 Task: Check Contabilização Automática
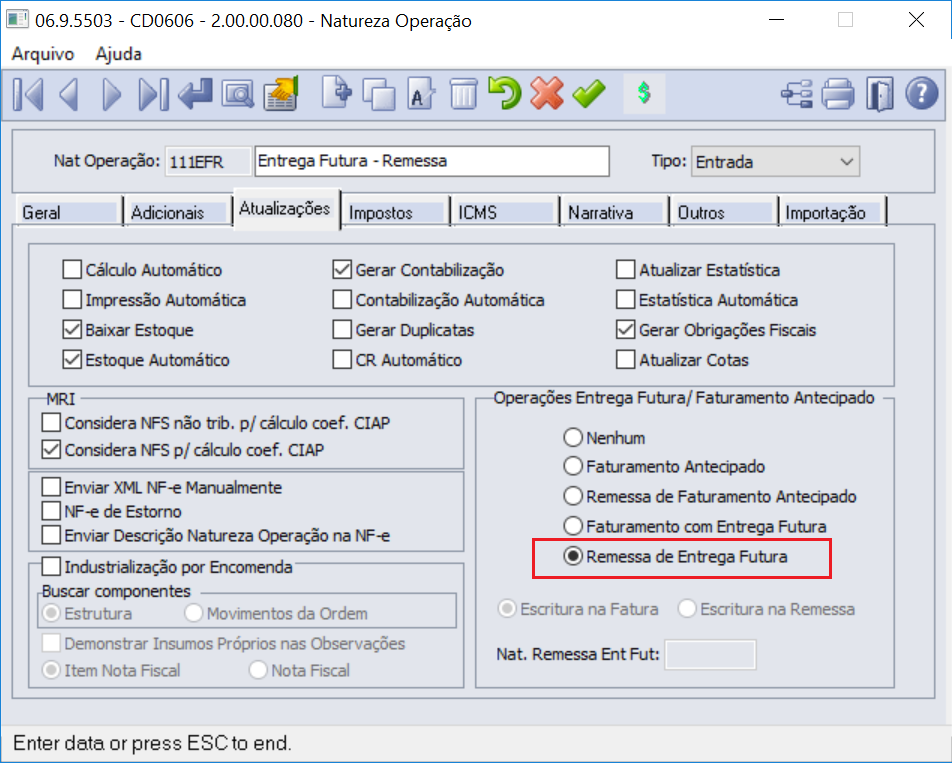pyautogui.click(x=342, y=299)
